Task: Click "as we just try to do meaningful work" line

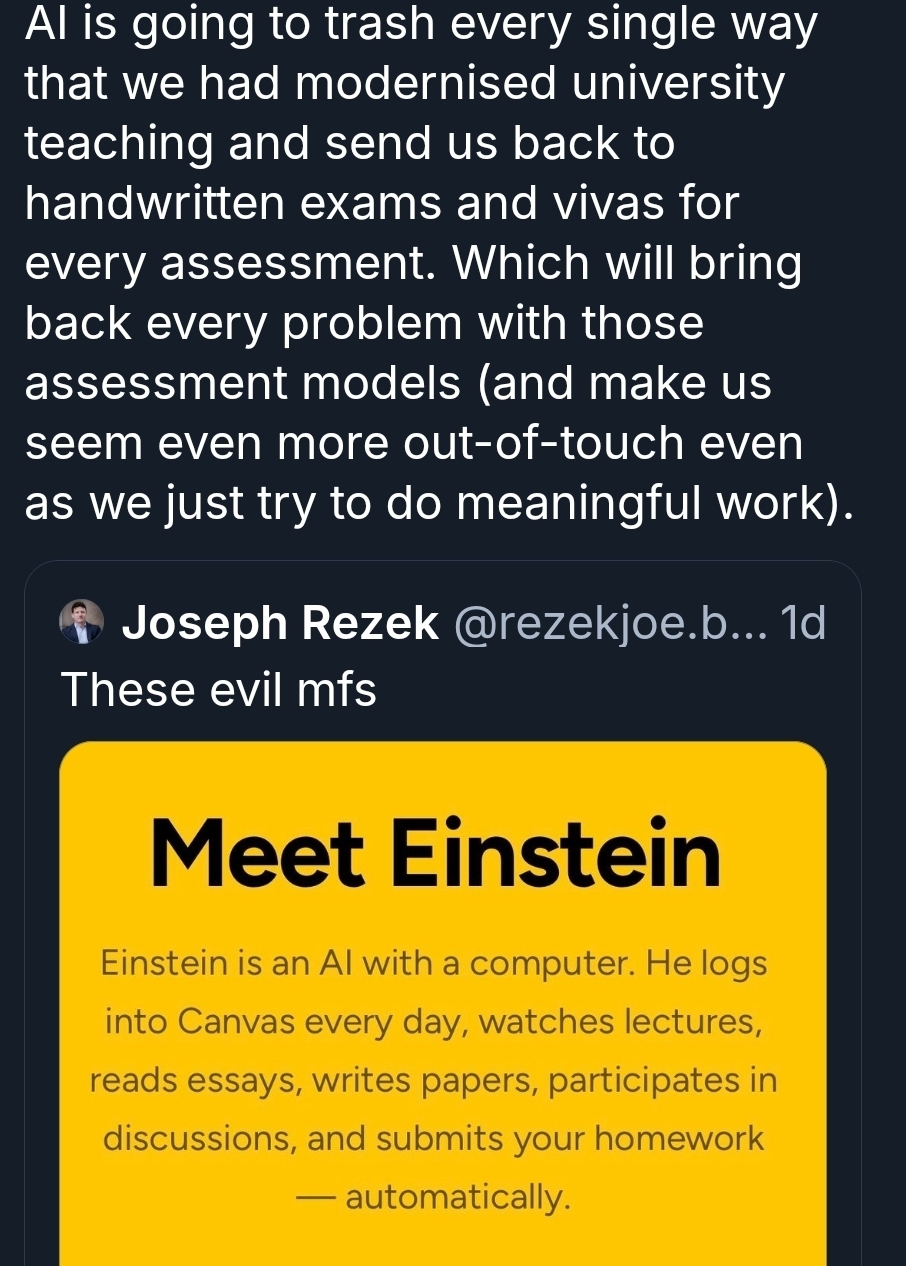Action: [440, 504]
